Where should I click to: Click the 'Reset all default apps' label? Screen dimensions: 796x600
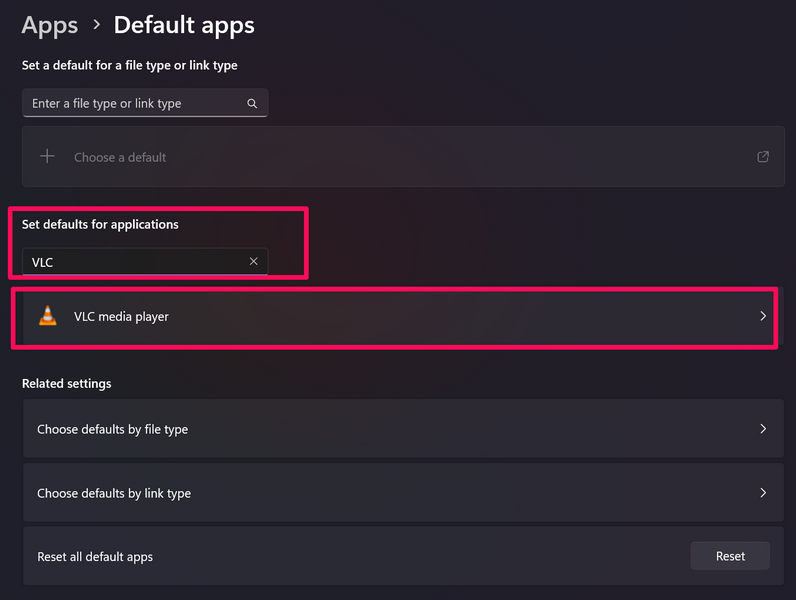(x=95, y=557)
